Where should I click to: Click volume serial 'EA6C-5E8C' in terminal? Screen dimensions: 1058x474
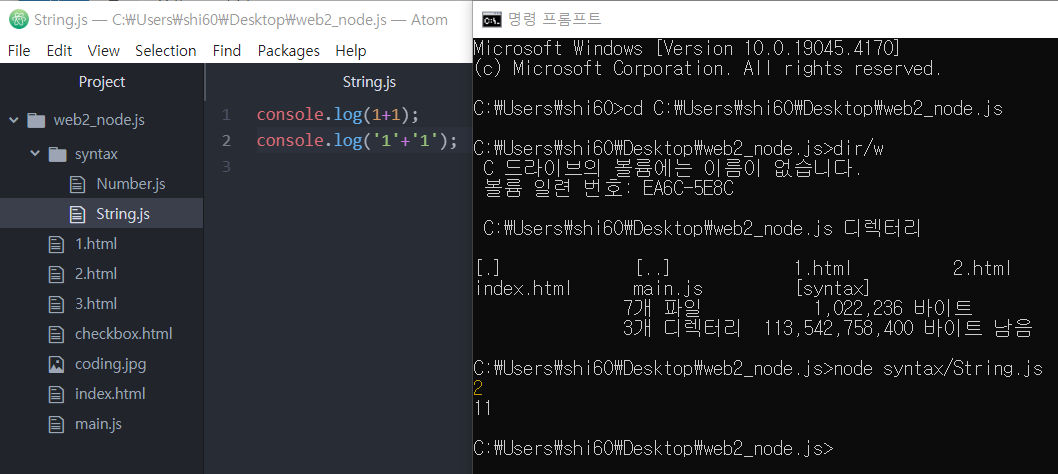coord(688,189)
